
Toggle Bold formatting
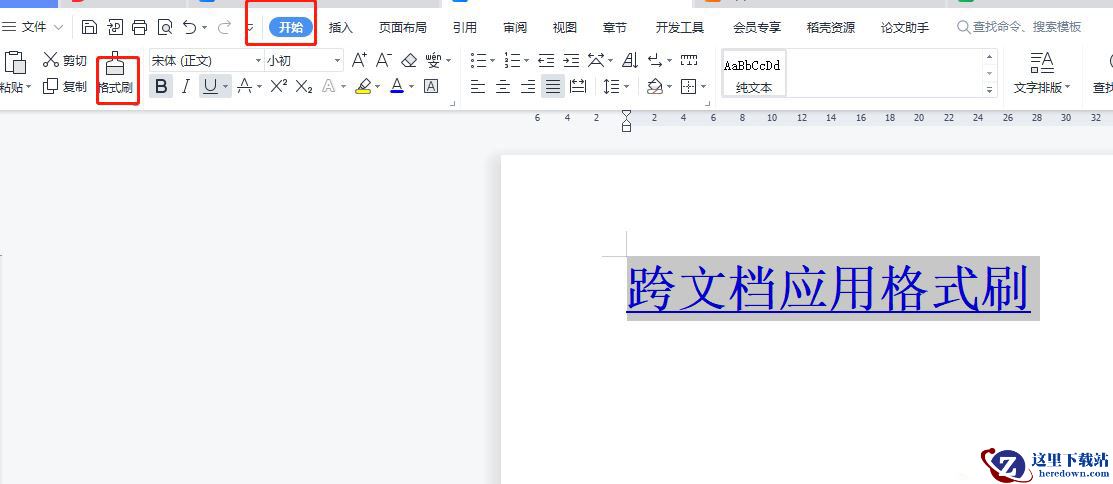pyautogui.click(x=161, y=87)
